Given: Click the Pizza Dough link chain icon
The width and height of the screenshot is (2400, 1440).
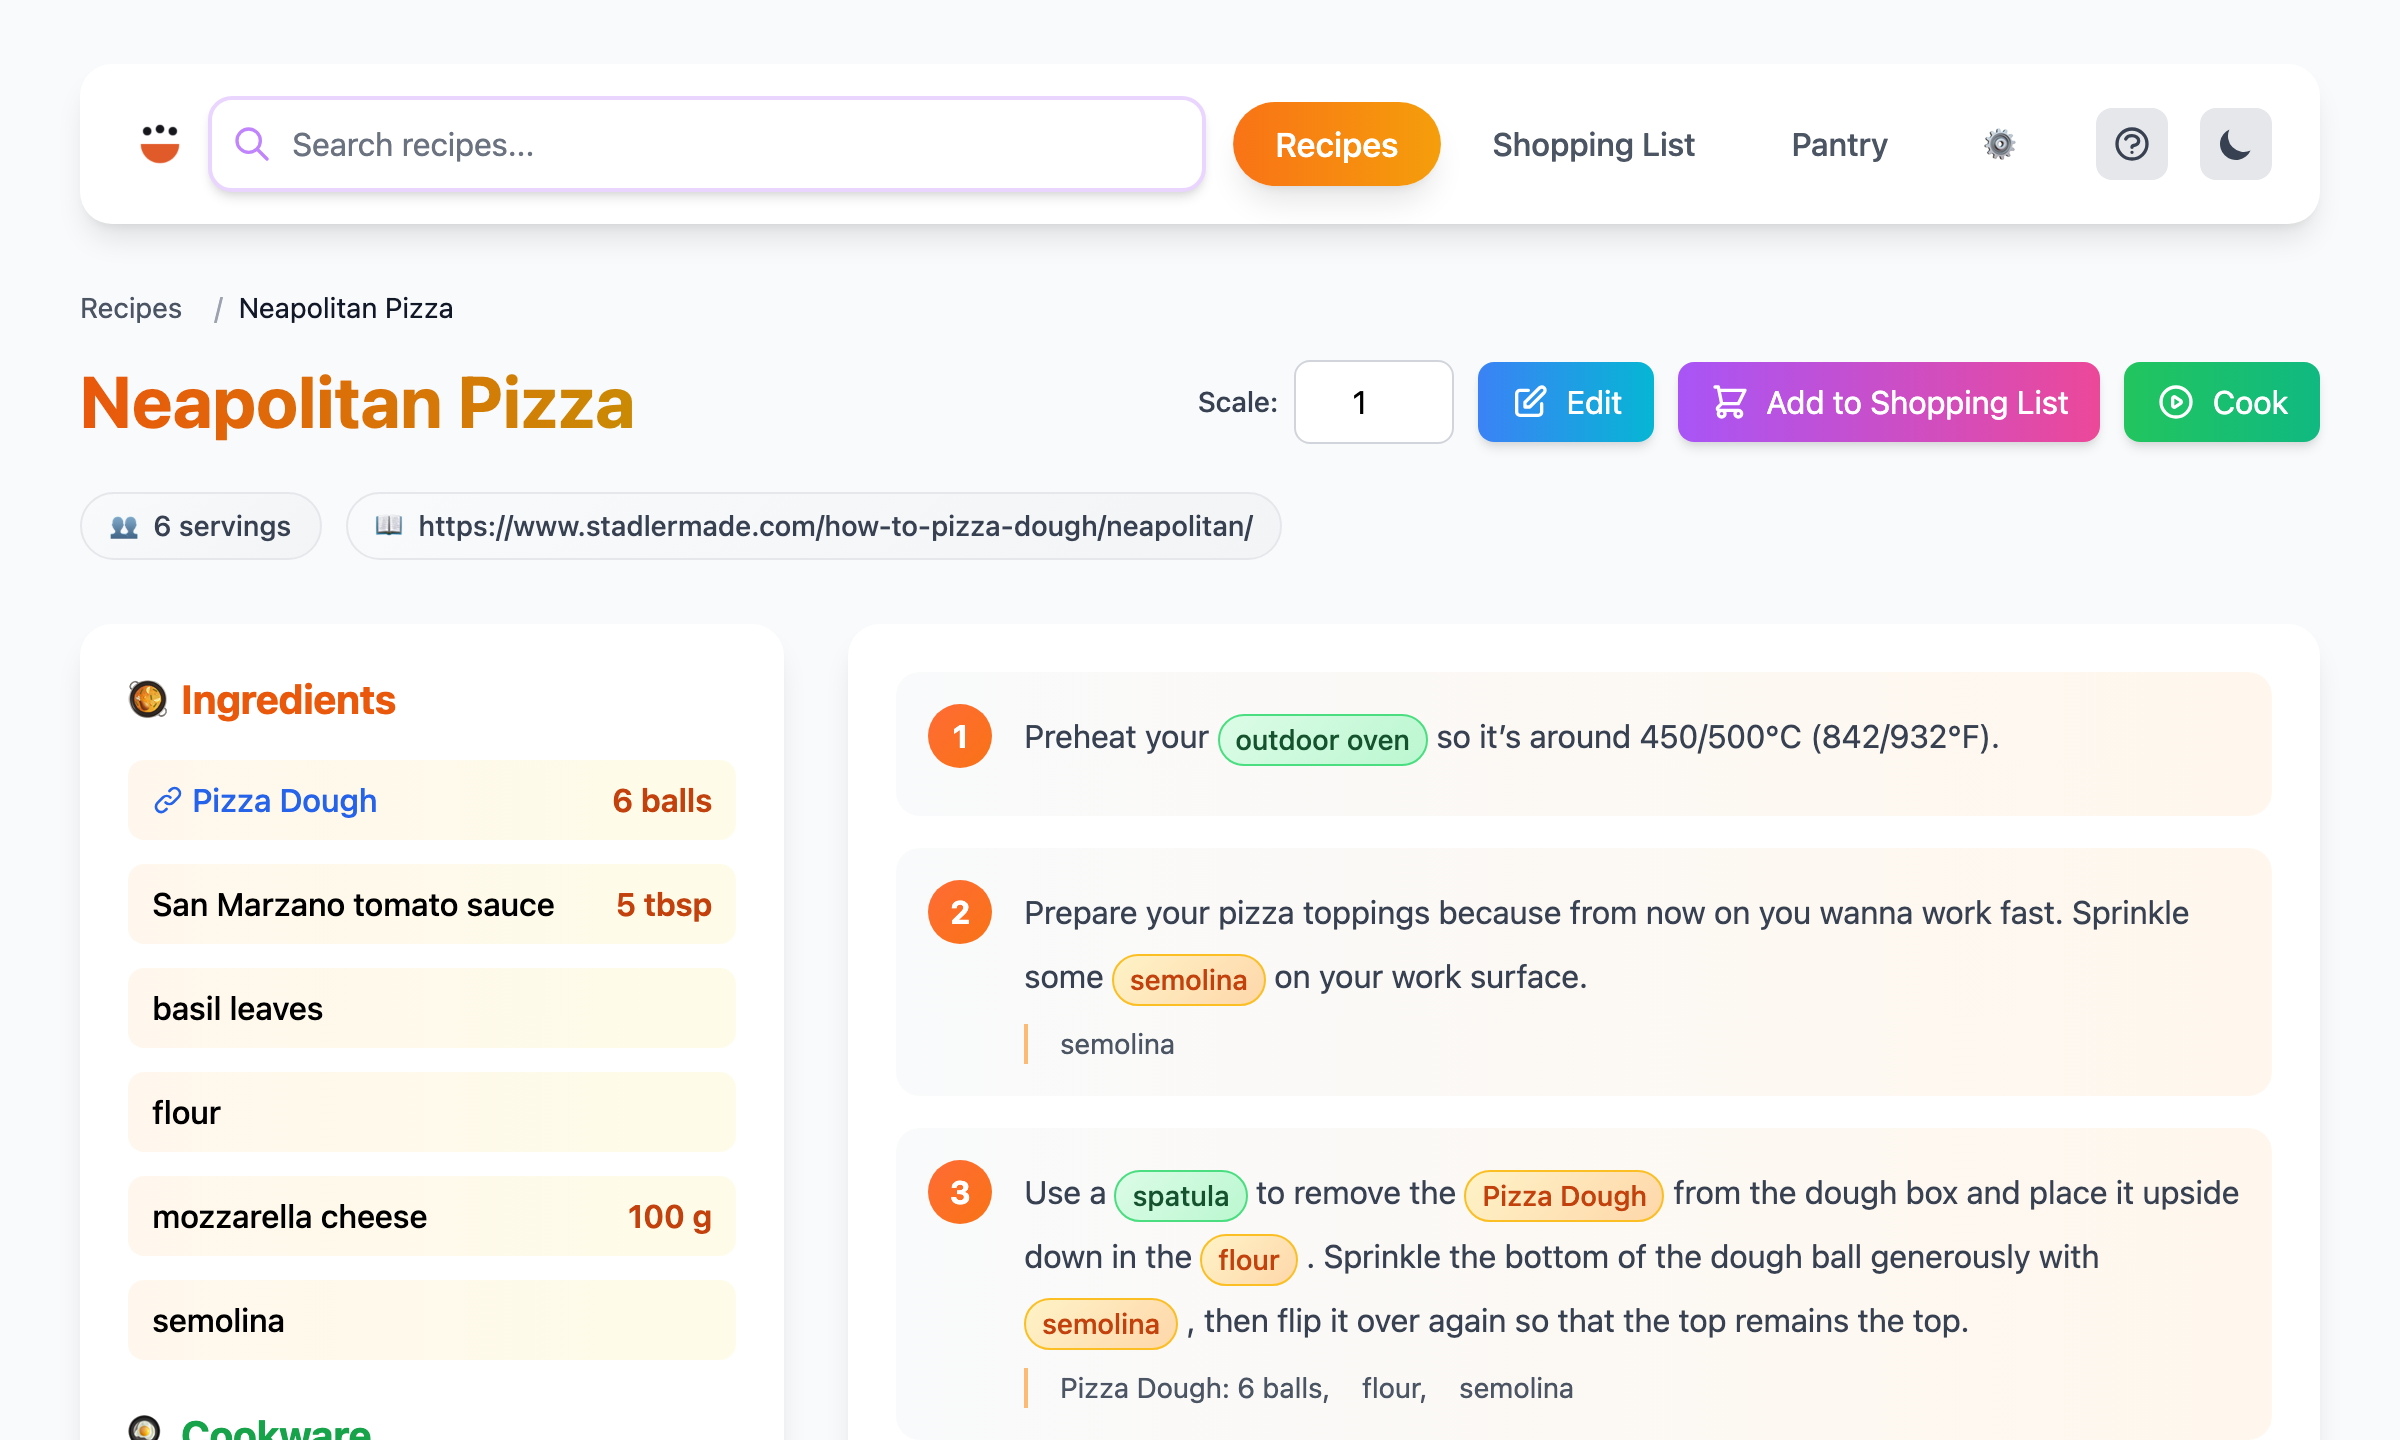Looking at the screenshot, I should coord(167,801).
